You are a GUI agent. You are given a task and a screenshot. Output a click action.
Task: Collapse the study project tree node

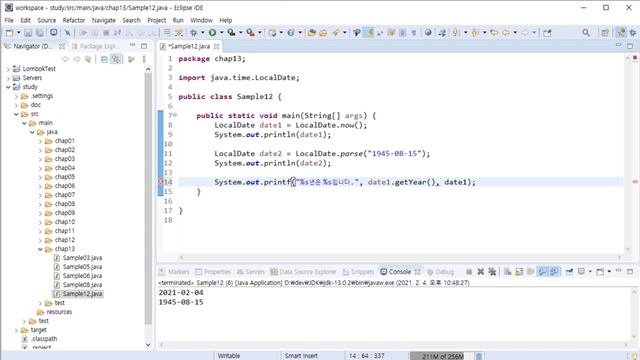[8, 87]
